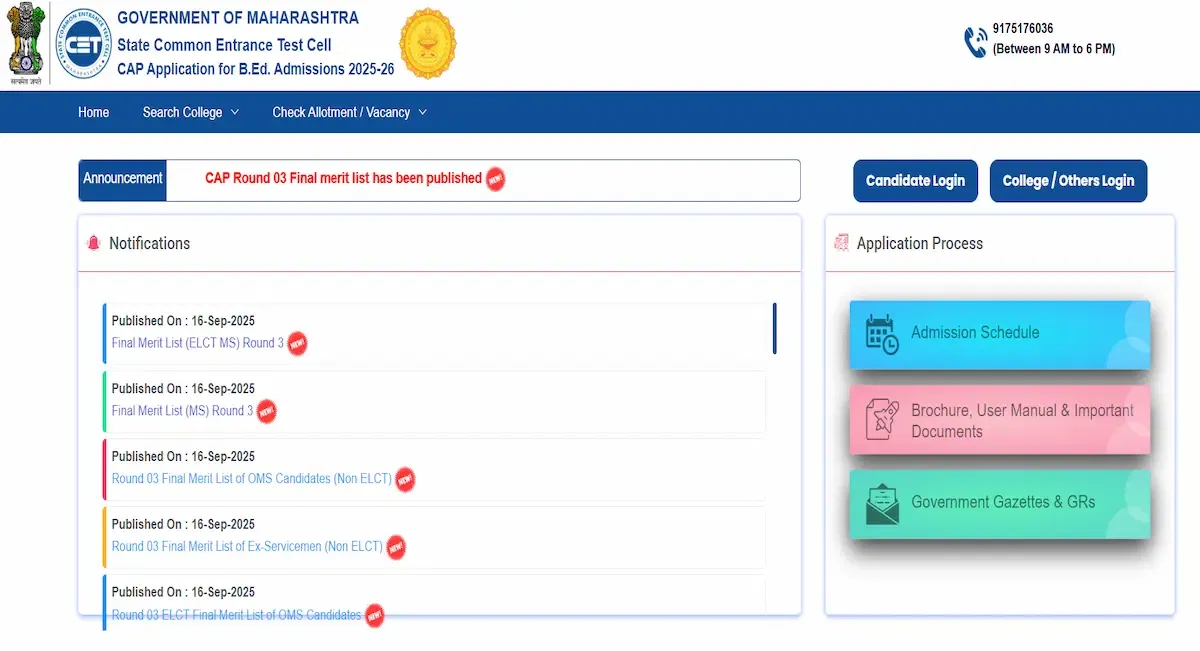
Task: Click Published On date above OMS Candidates (Non ELCT)
Action: coord(183,457)
